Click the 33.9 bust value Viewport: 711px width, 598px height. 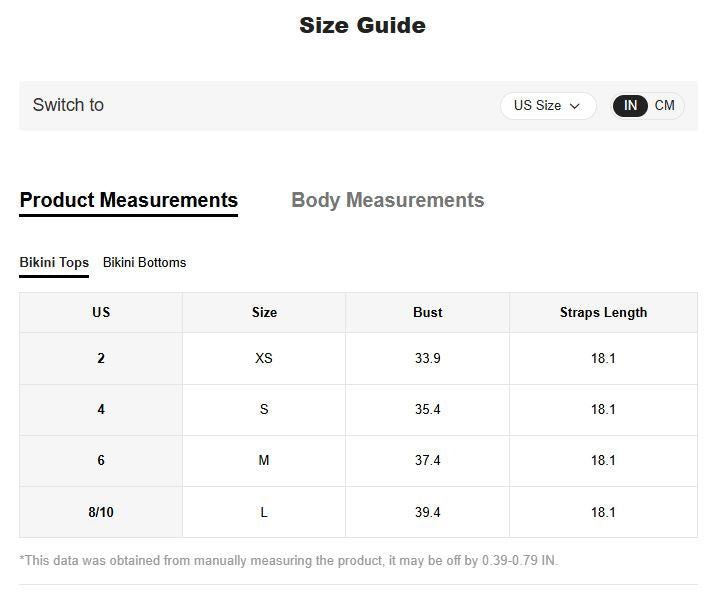pos(428,358)
